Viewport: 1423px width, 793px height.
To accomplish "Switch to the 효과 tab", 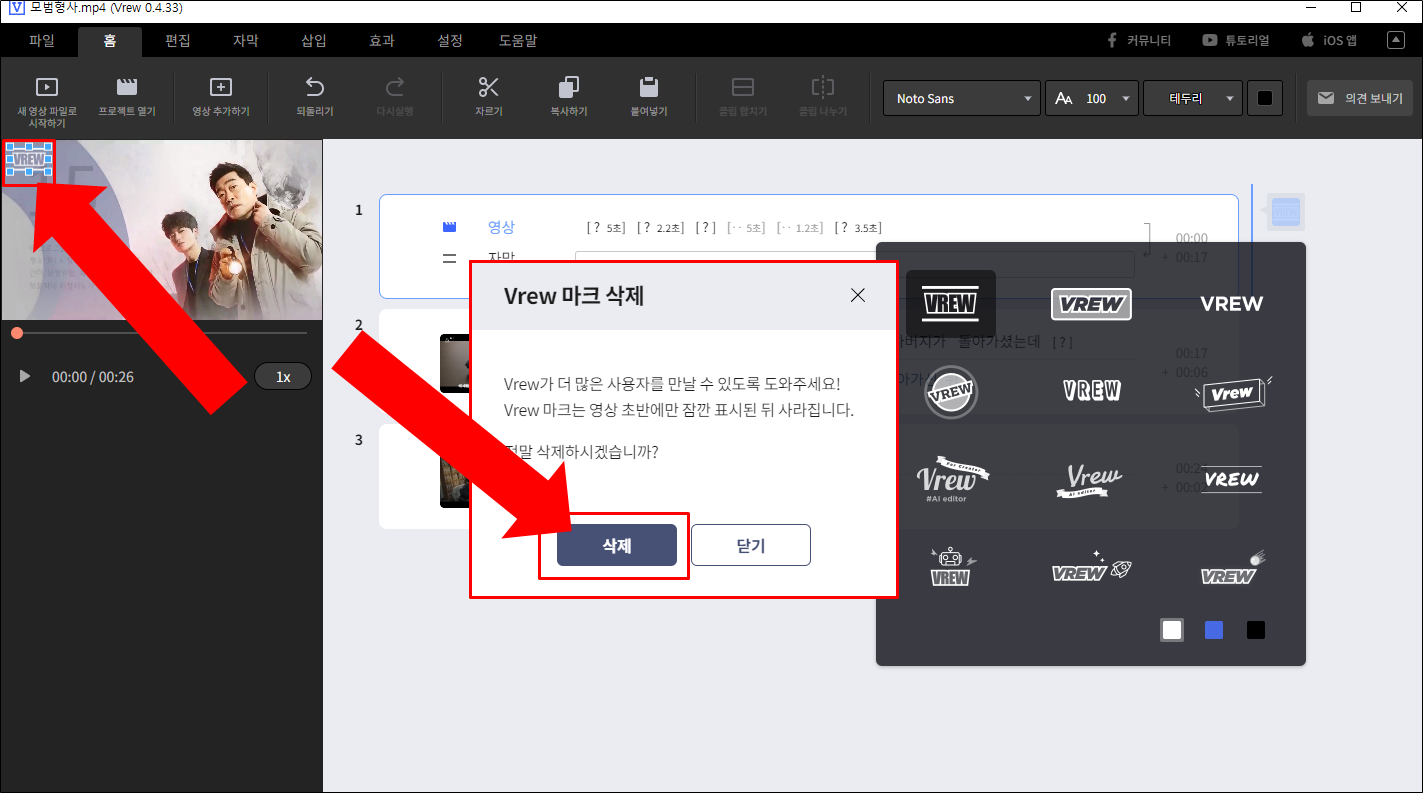I will pos(381,41).
